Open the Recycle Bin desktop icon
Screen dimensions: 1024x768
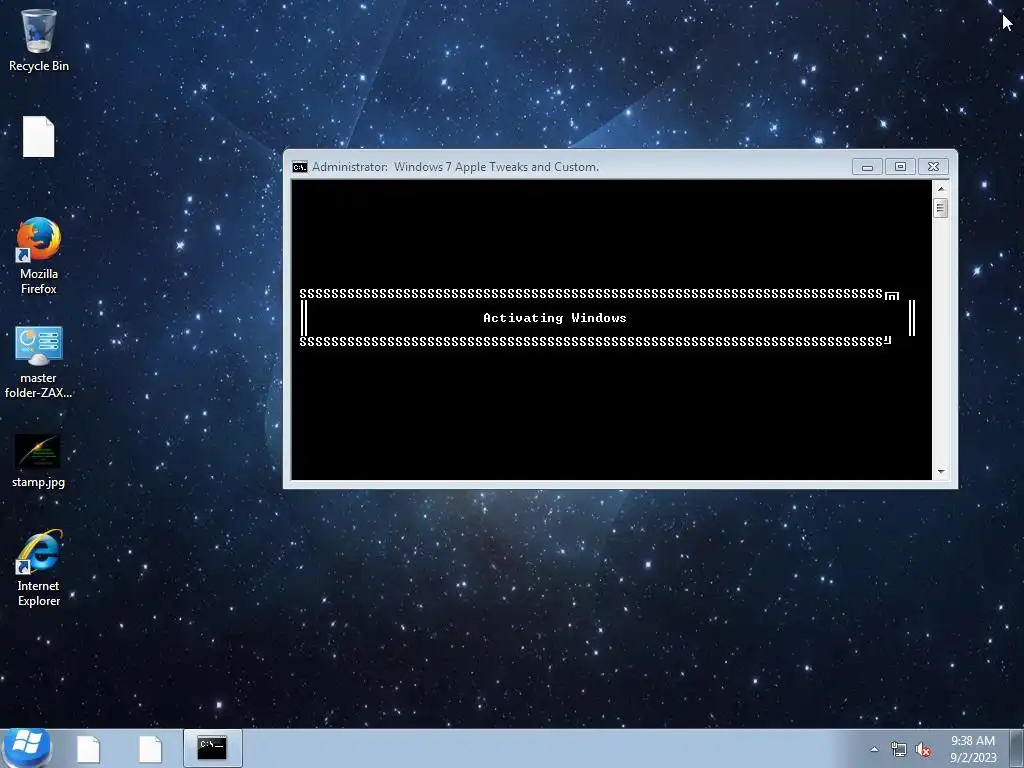coord(39,40)
